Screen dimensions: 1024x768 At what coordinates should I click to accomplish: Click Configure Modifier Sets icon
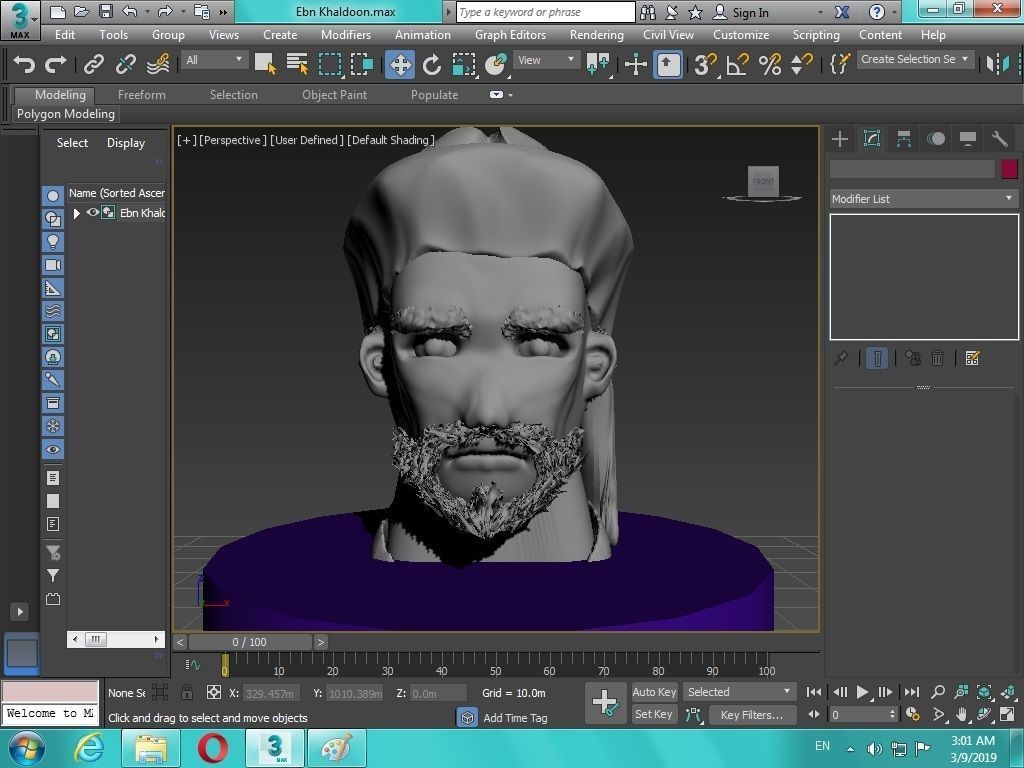click(972, 358)
